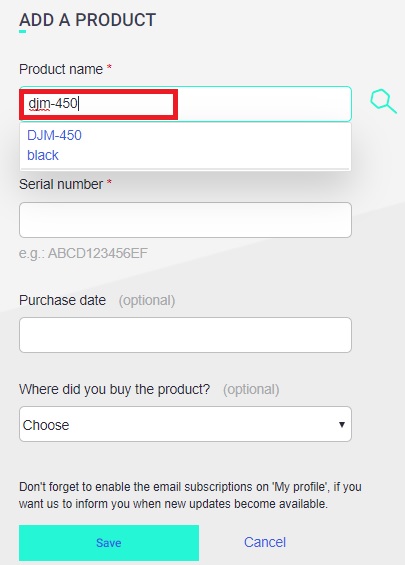Click the 'Where did you buy the product?' label
This screenshot has height=565, width=405.
click(115, 390)
